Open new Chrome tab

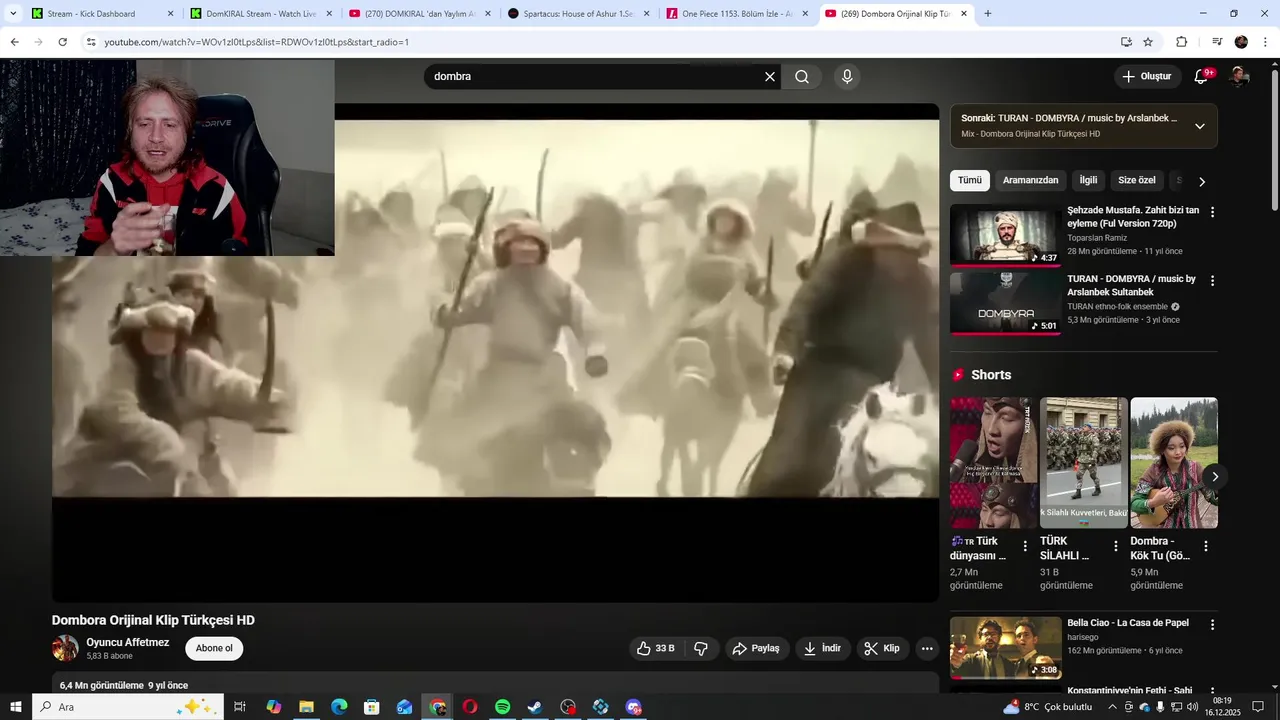(988, 14)
